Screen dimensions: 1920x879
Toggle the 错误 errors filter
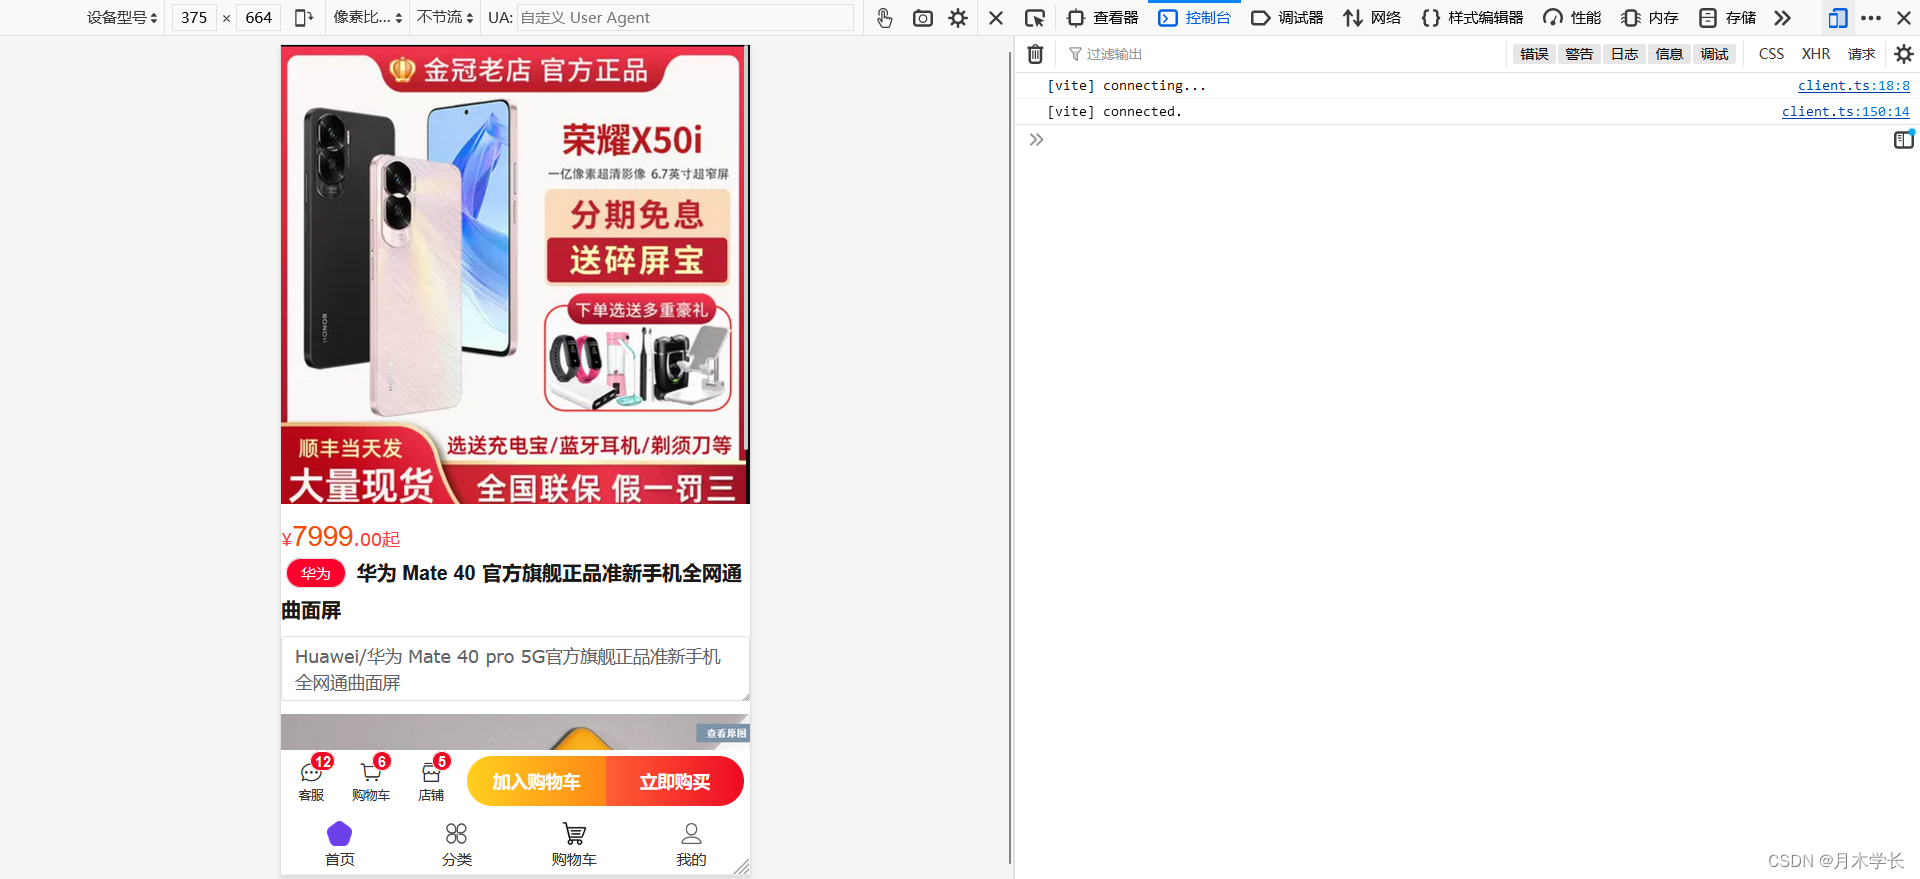1534,54
